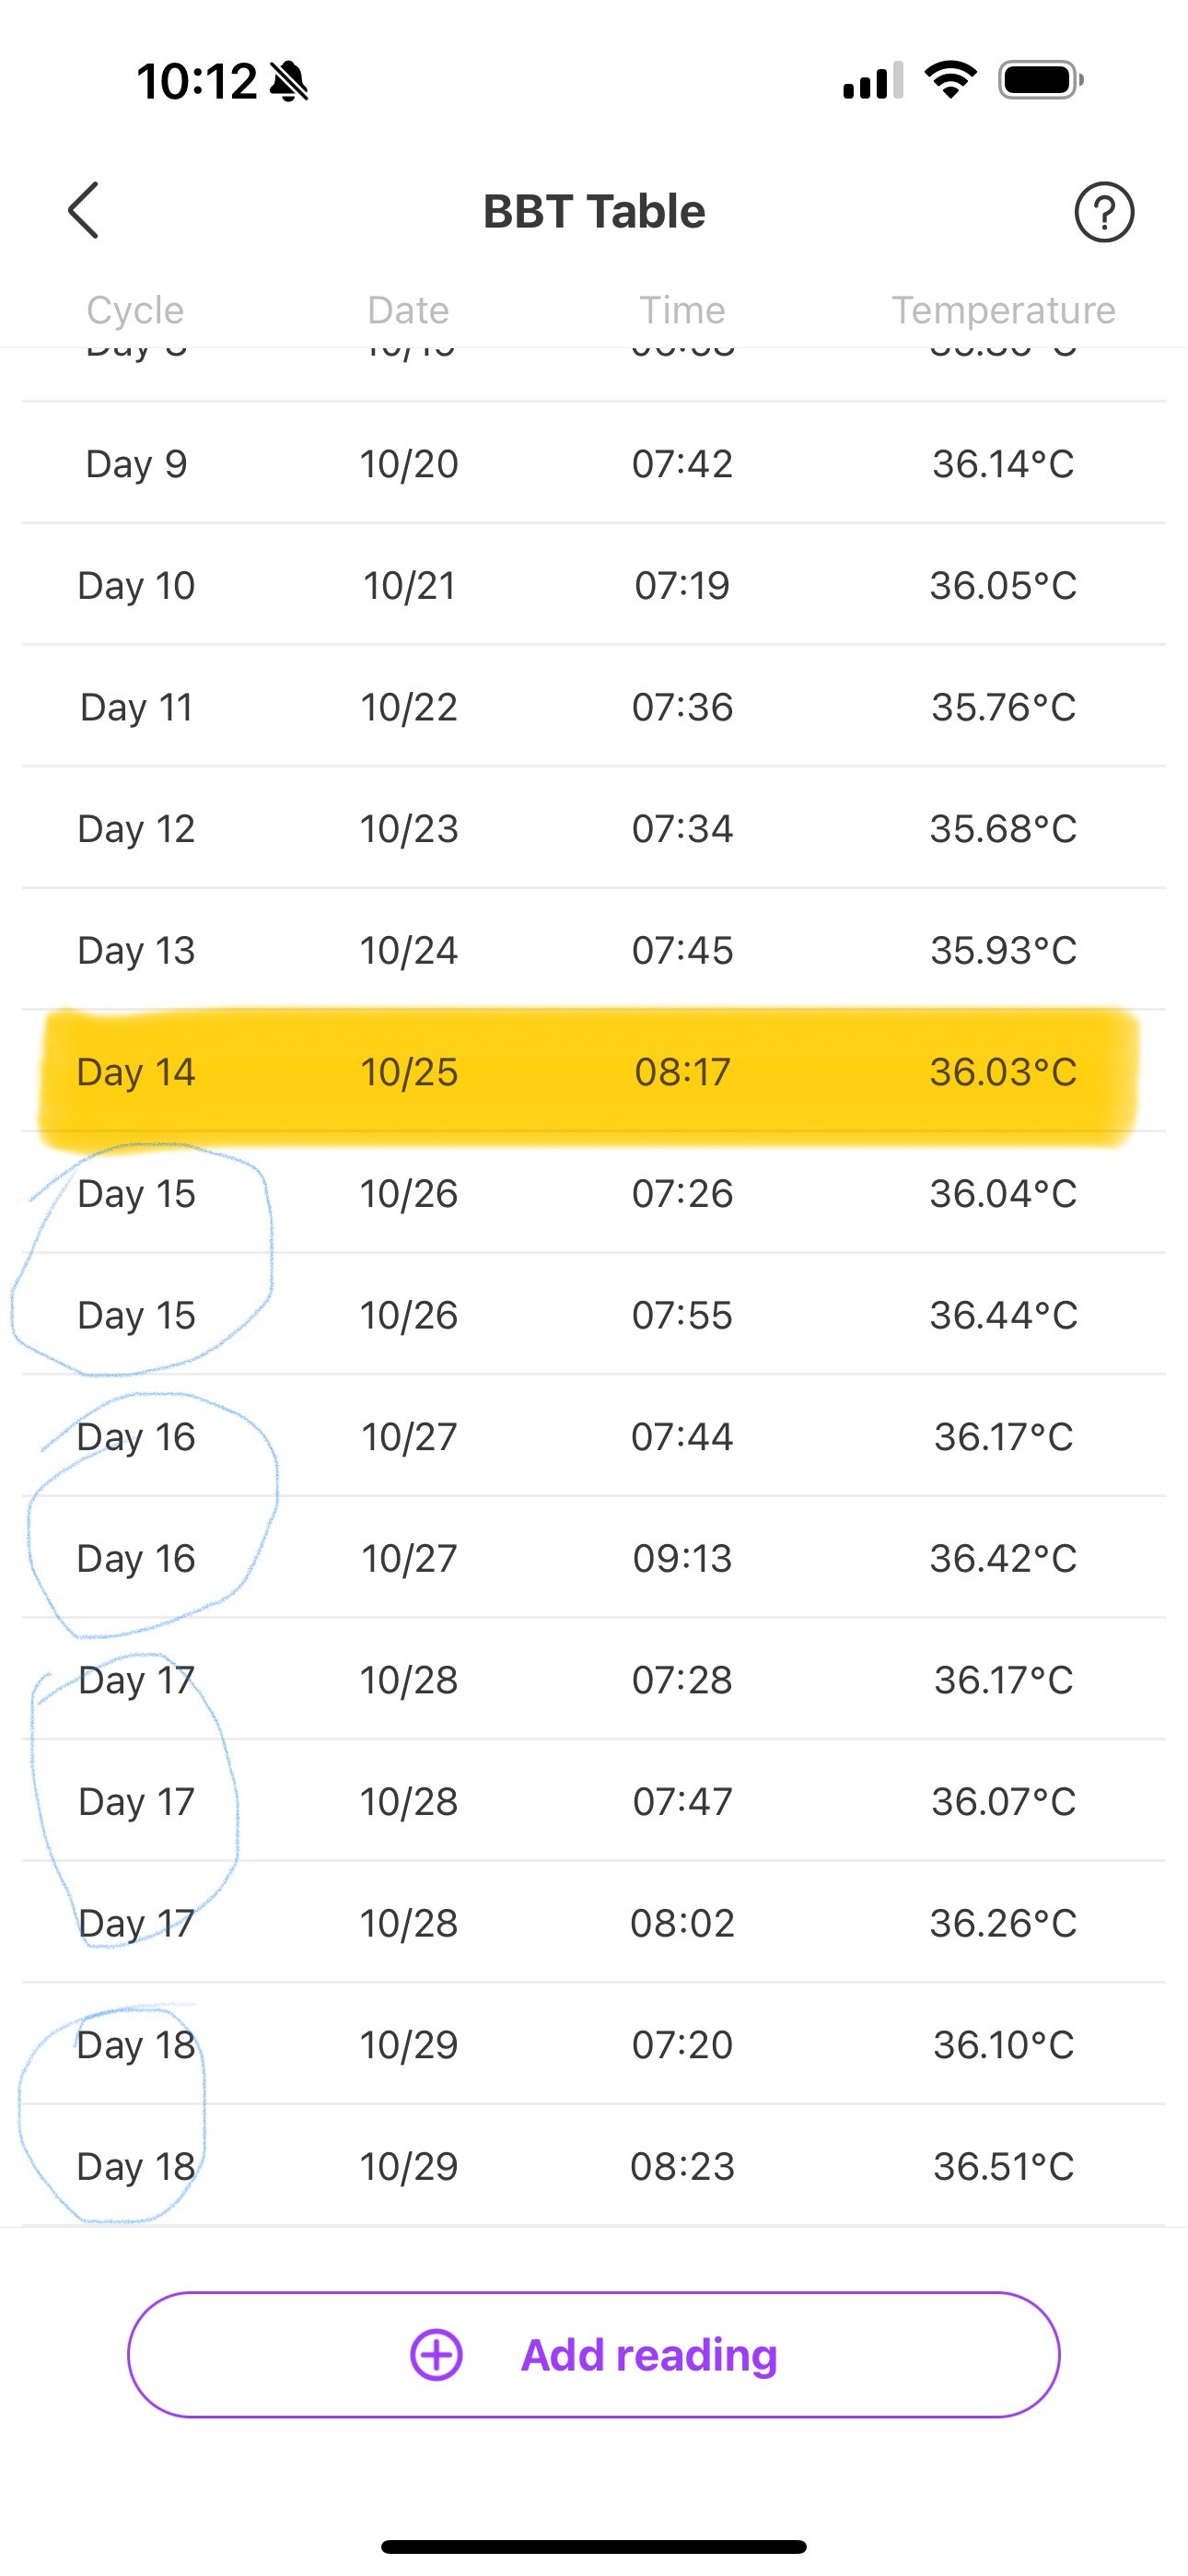This screenshot has width=1188, height=2576.
Task: Tap the 35.76°C temperature on Day 11
Action: pyautogui.click(x=1003, y=707)
